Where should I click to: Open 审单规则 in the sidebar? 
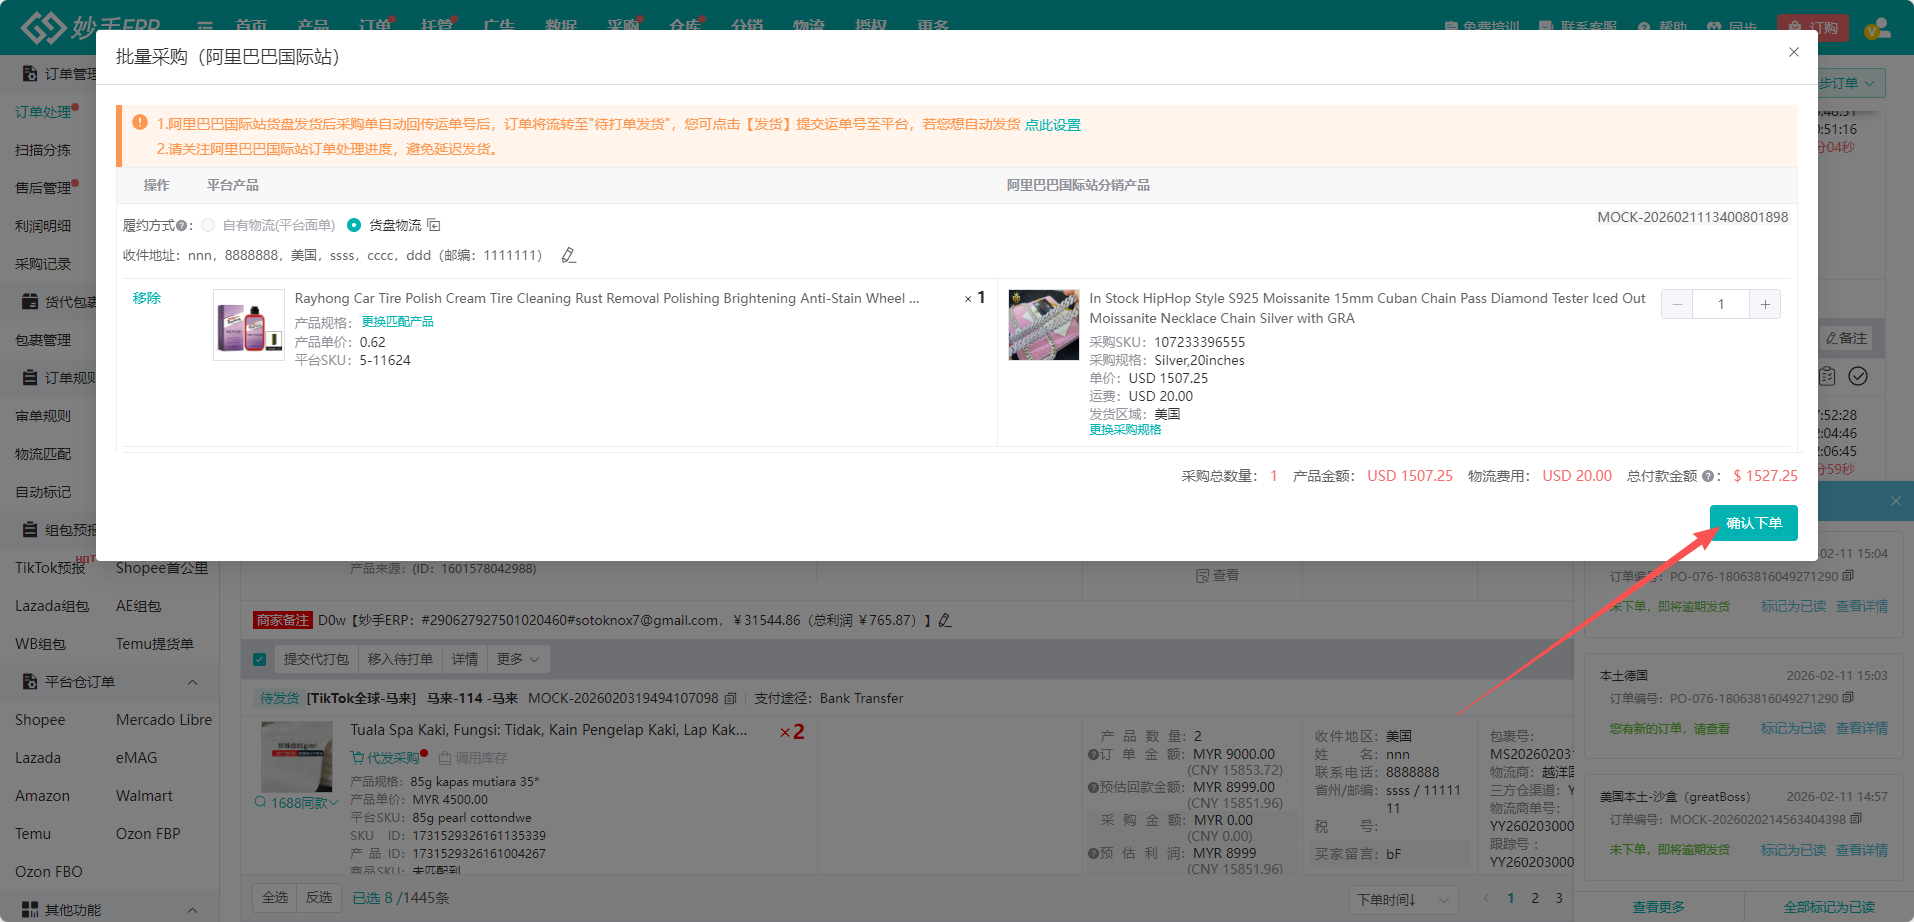click(x=43, y=416)
